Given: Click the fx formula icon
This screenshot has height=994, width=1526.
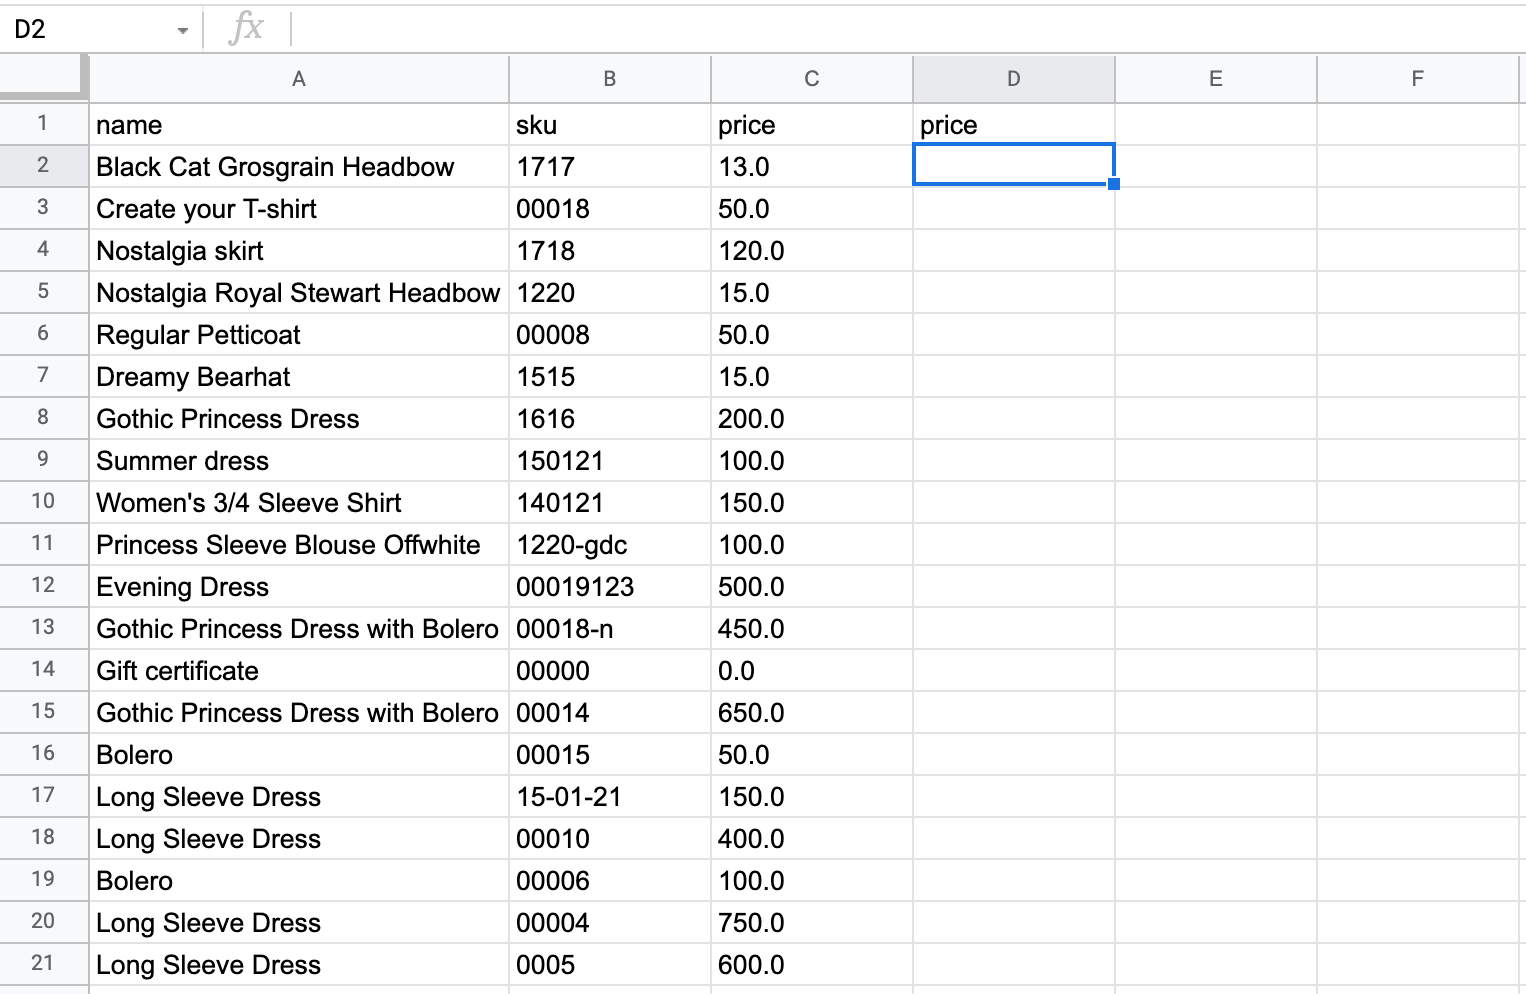Looking at the screenshot, I should (x=246, y=29).
